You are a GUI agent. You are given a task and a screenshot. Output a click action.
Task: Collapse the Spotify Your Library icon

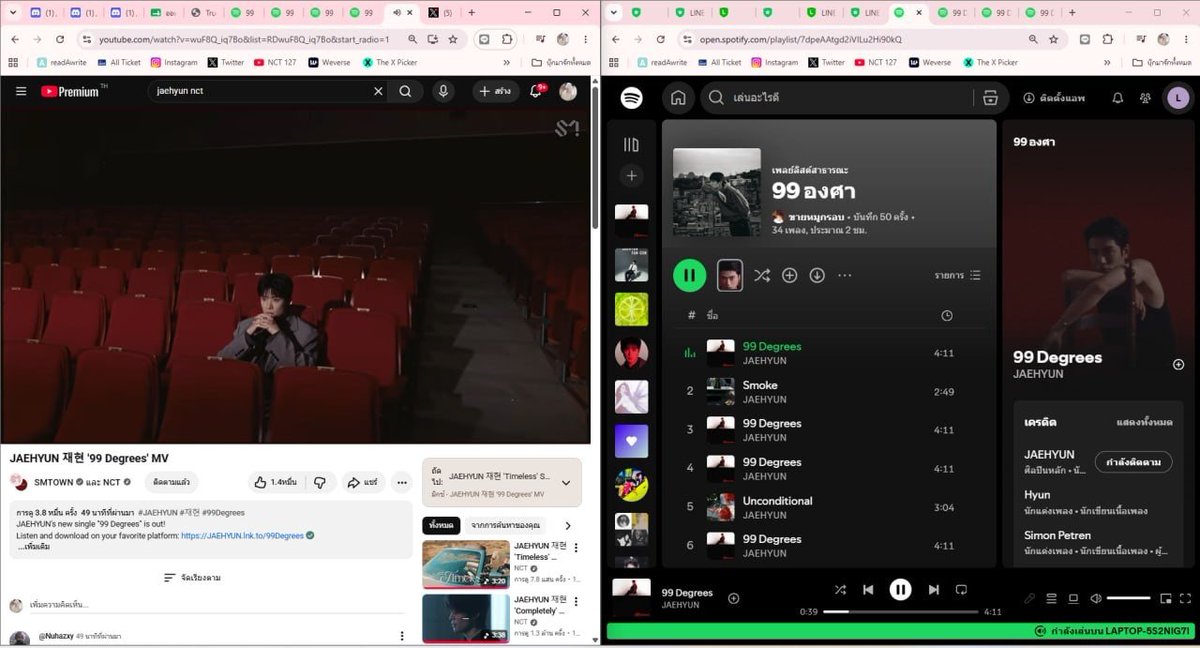tap(631, 145)
